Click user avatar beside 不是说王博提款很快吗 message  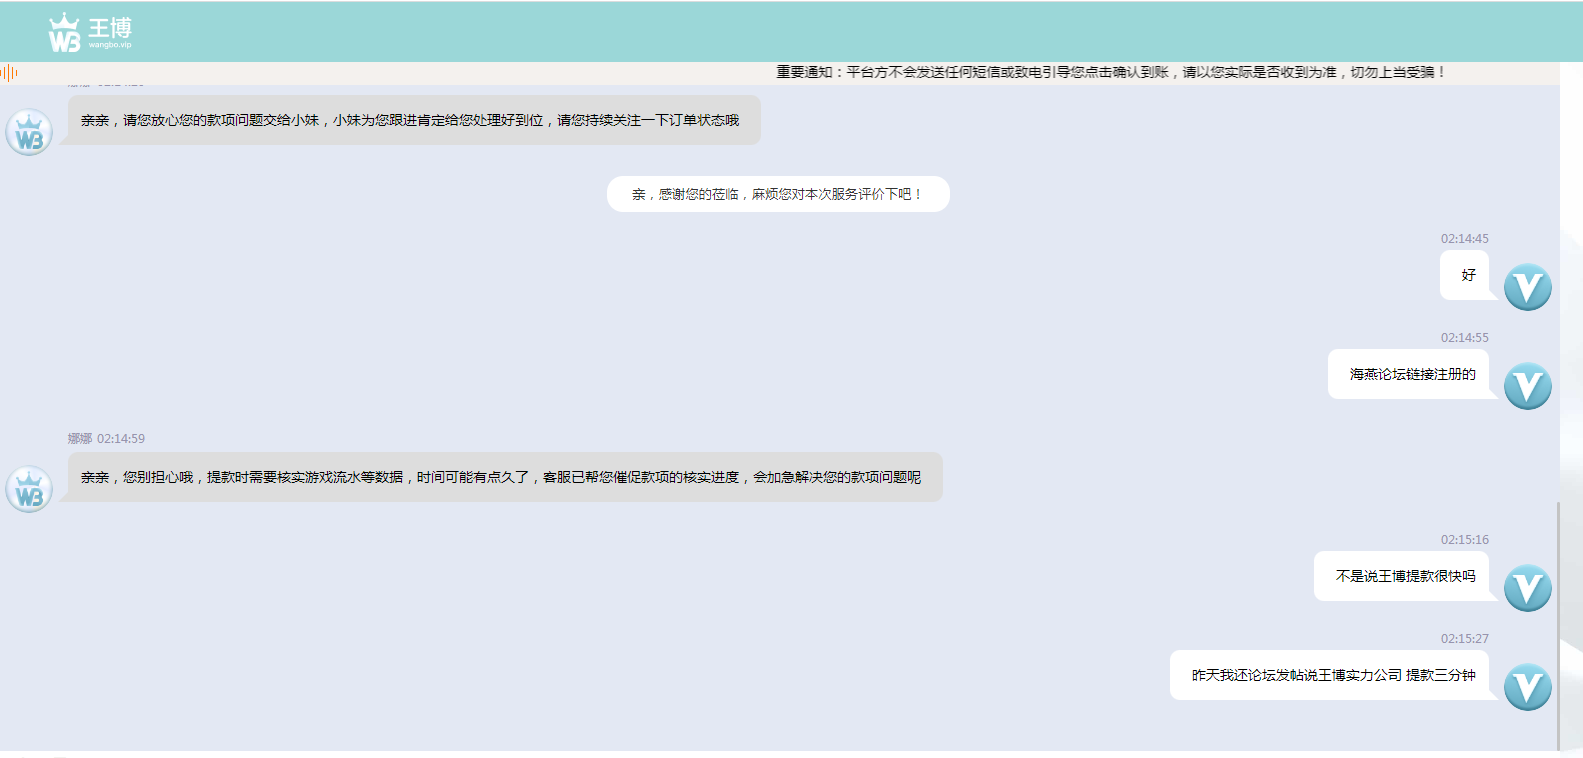[1527, 588]
